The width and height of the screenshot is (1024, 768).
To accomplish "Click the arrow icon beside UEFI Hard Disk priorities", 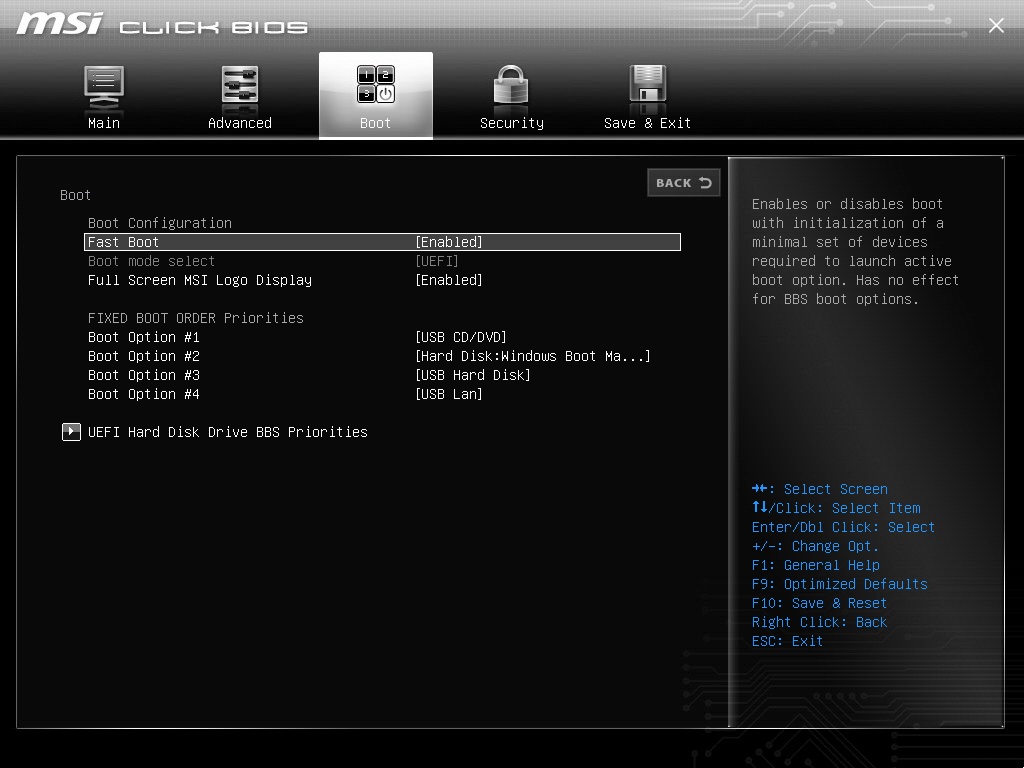I will 71,432.
